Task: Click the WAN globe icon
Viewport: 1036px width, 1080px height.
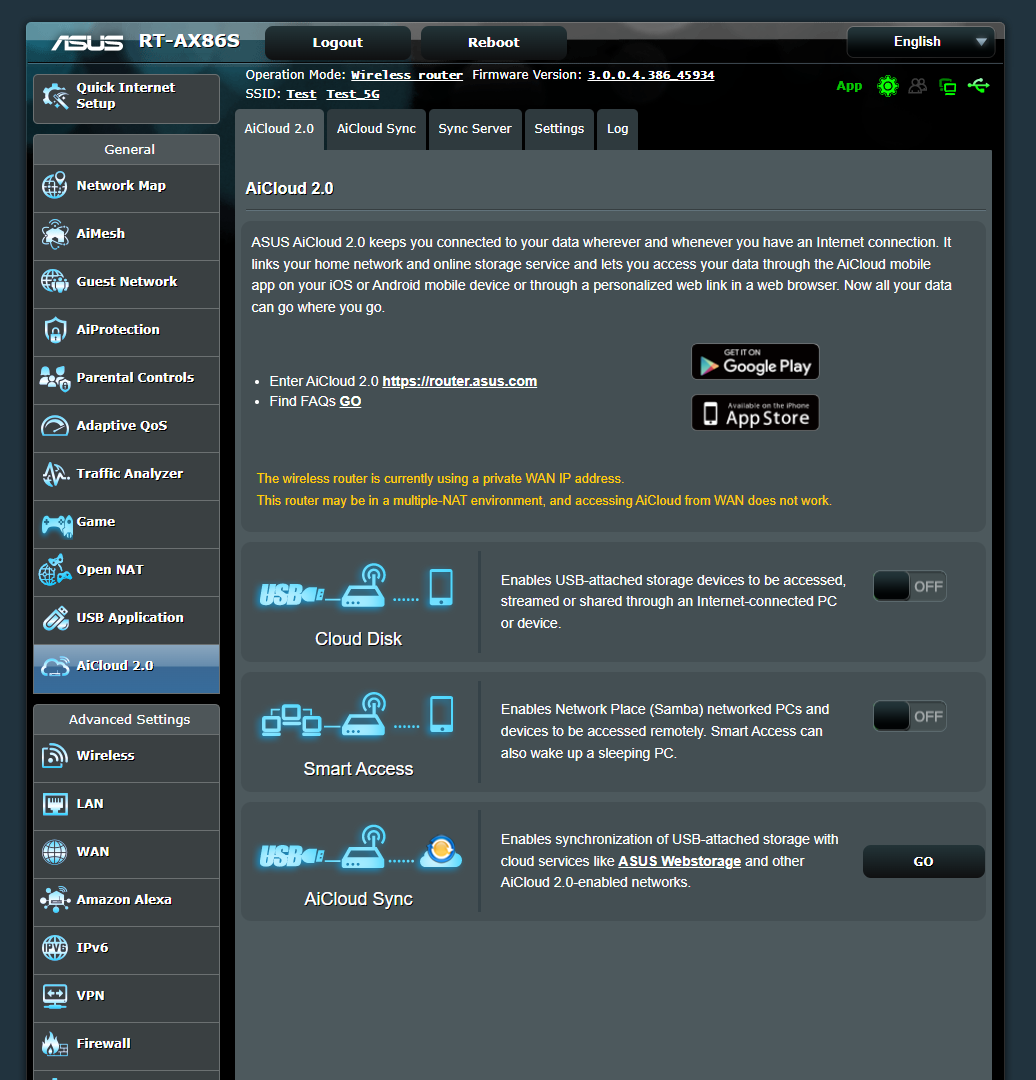Action: pos(54,852)
